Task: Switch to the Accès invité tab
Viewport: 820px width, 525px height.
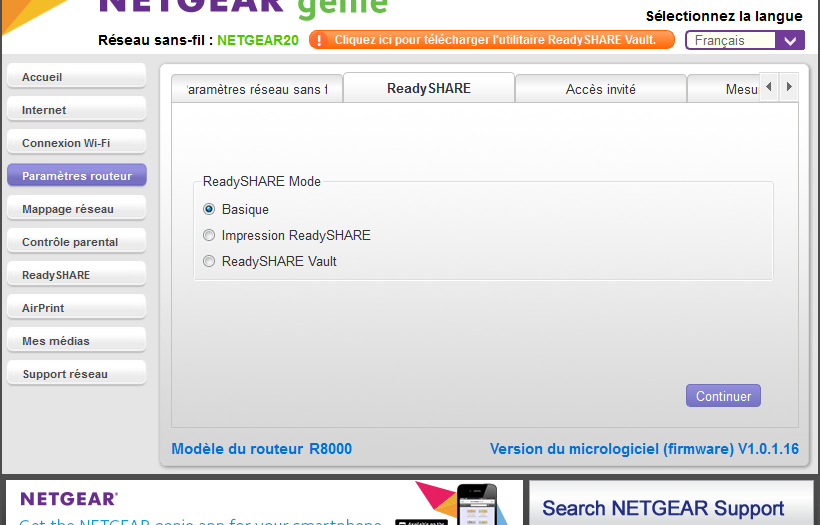Action: point(600,89)
